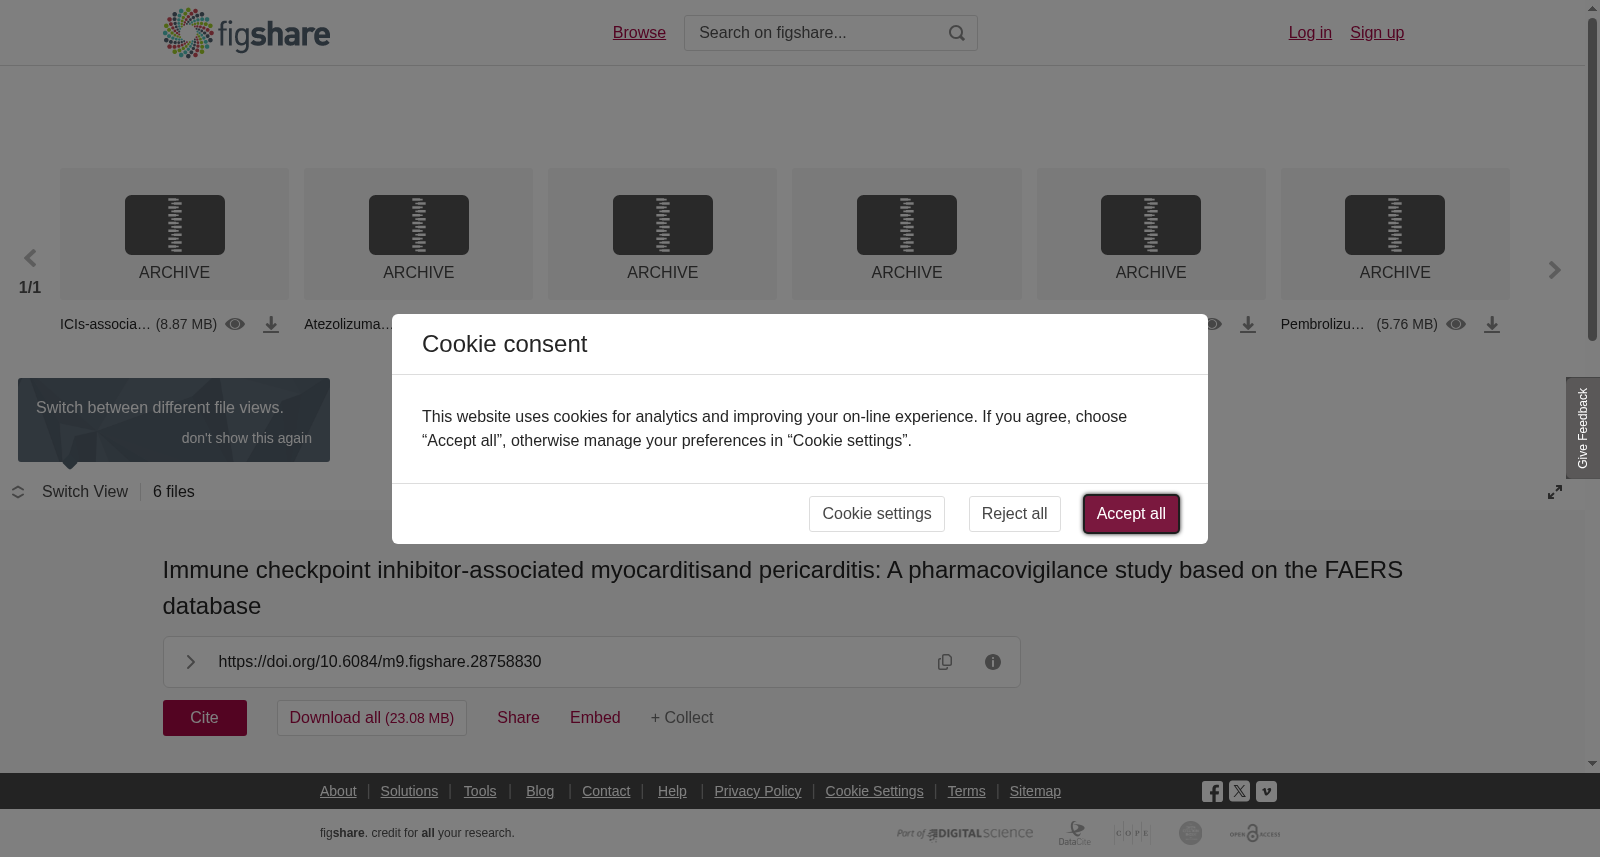
Task: Open DOI info icon
Action: click(993, 662)
